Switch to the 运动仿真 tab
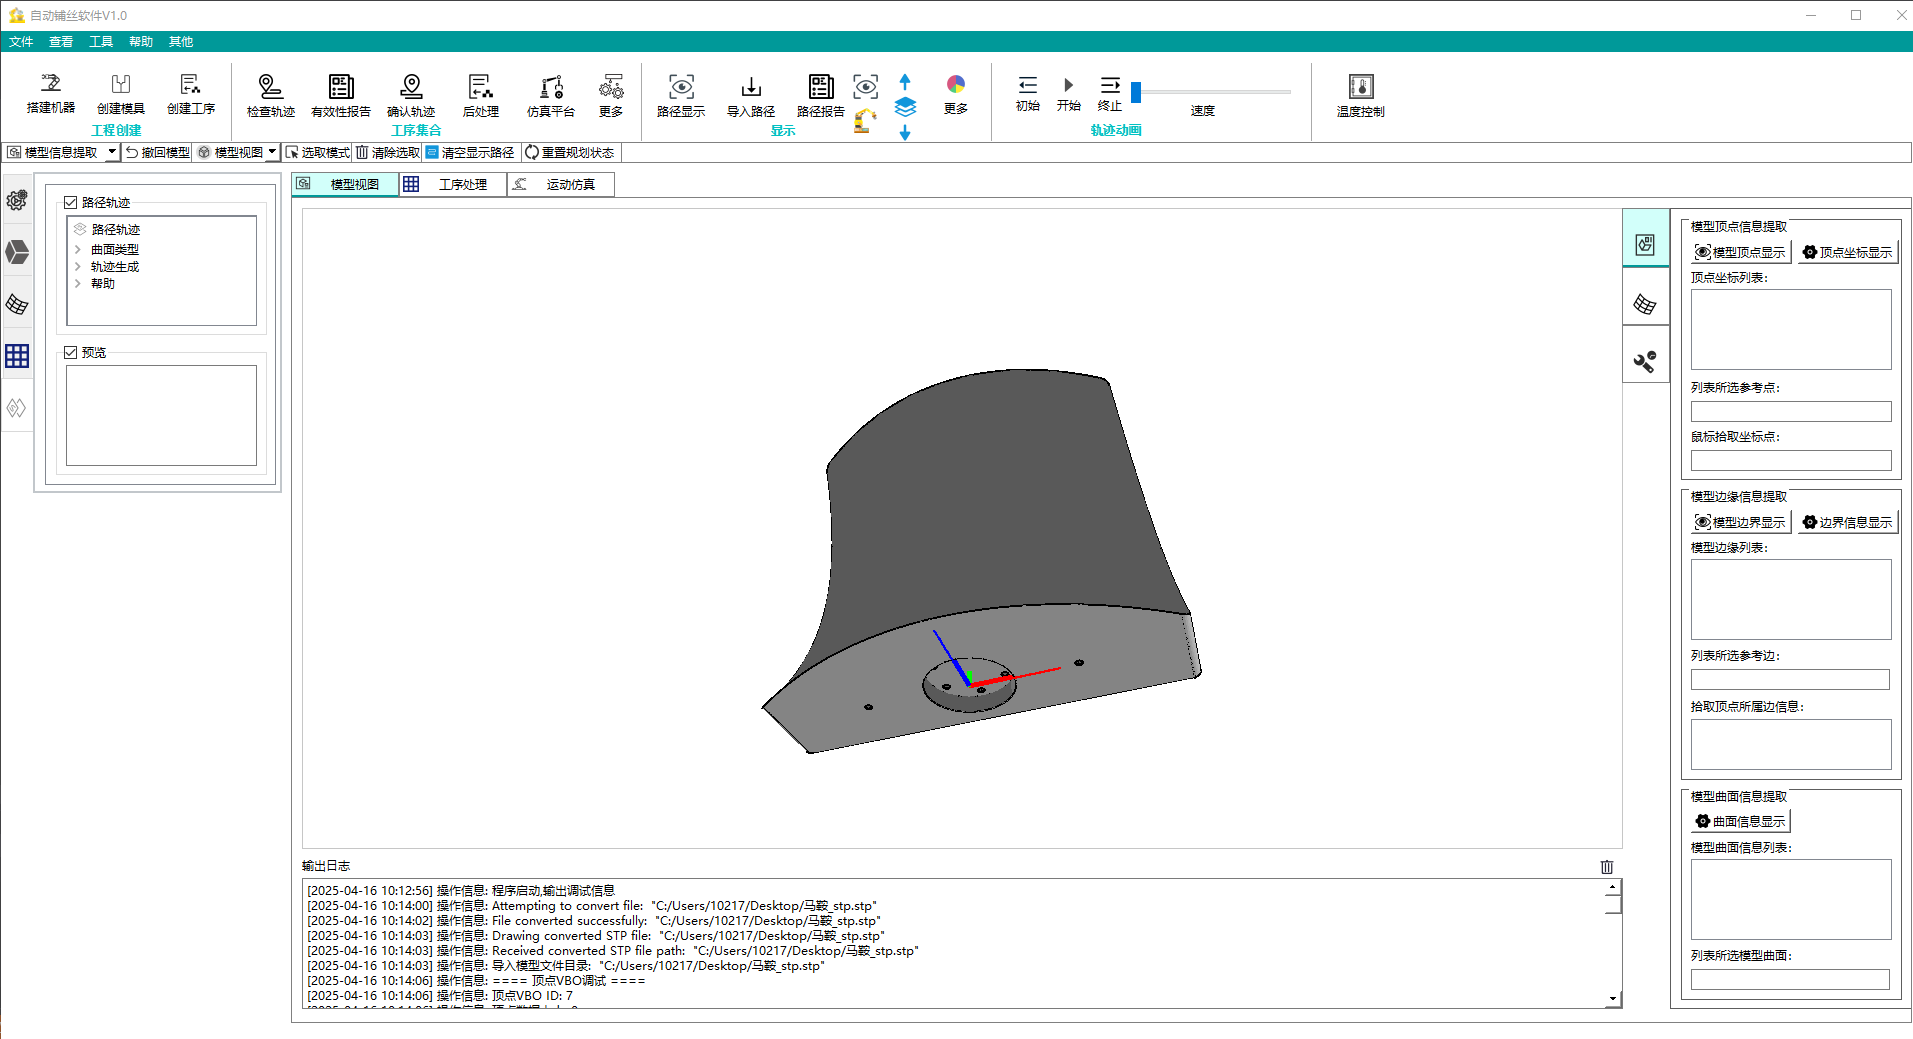Screen dimensions: 1913x1039 (x=561, y=184)
